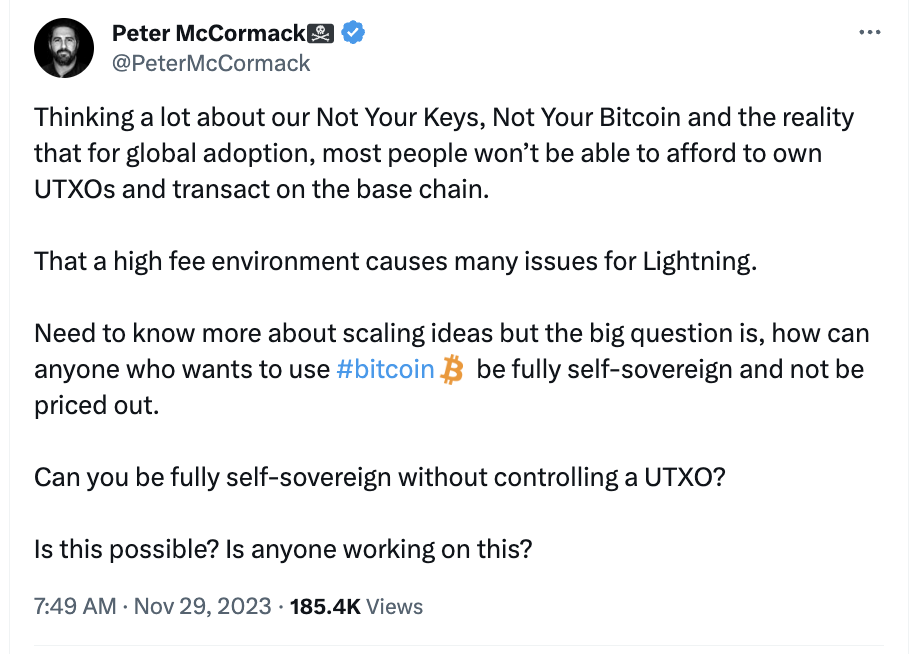Viewport: 922px width, 654px height.
Task: Click the Peter McCormack display name
Action: [208, 34]
